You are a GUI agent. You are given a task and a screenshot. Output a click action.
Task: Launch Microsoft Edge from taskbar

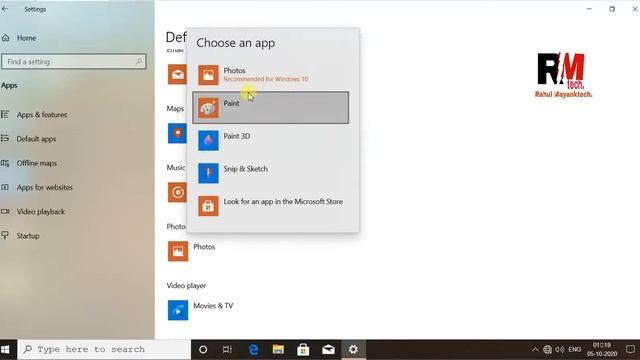(253, 349)
